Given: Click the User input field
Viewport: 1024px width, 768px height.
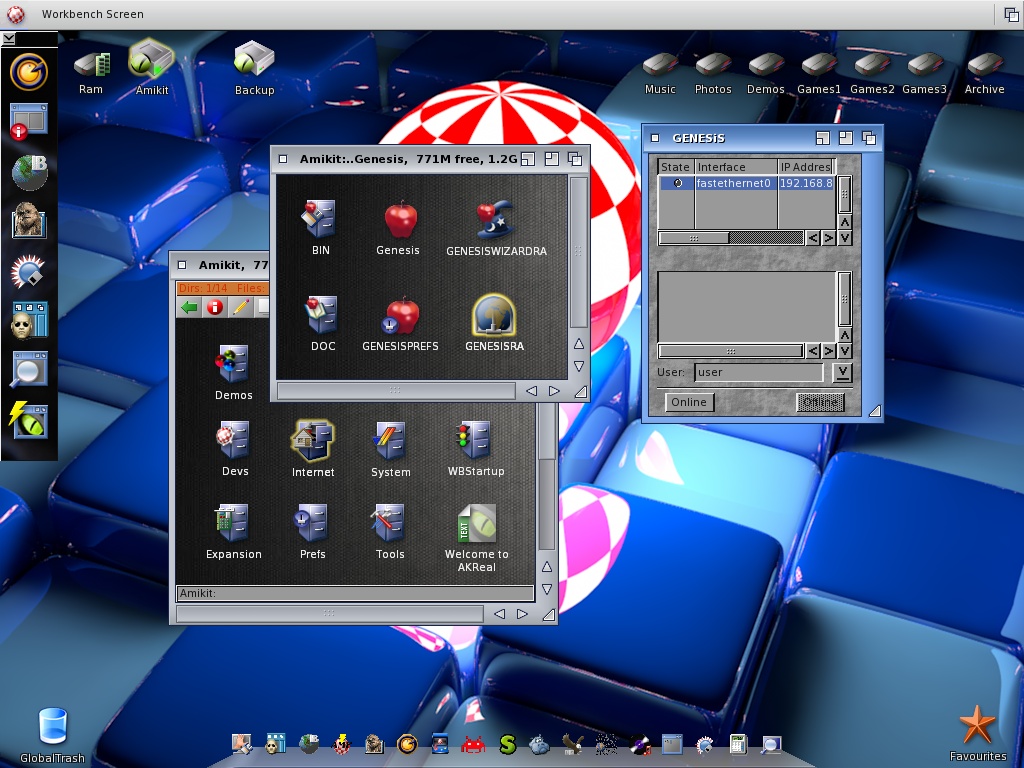Looking at the screenshot, I should coord(758,372).
